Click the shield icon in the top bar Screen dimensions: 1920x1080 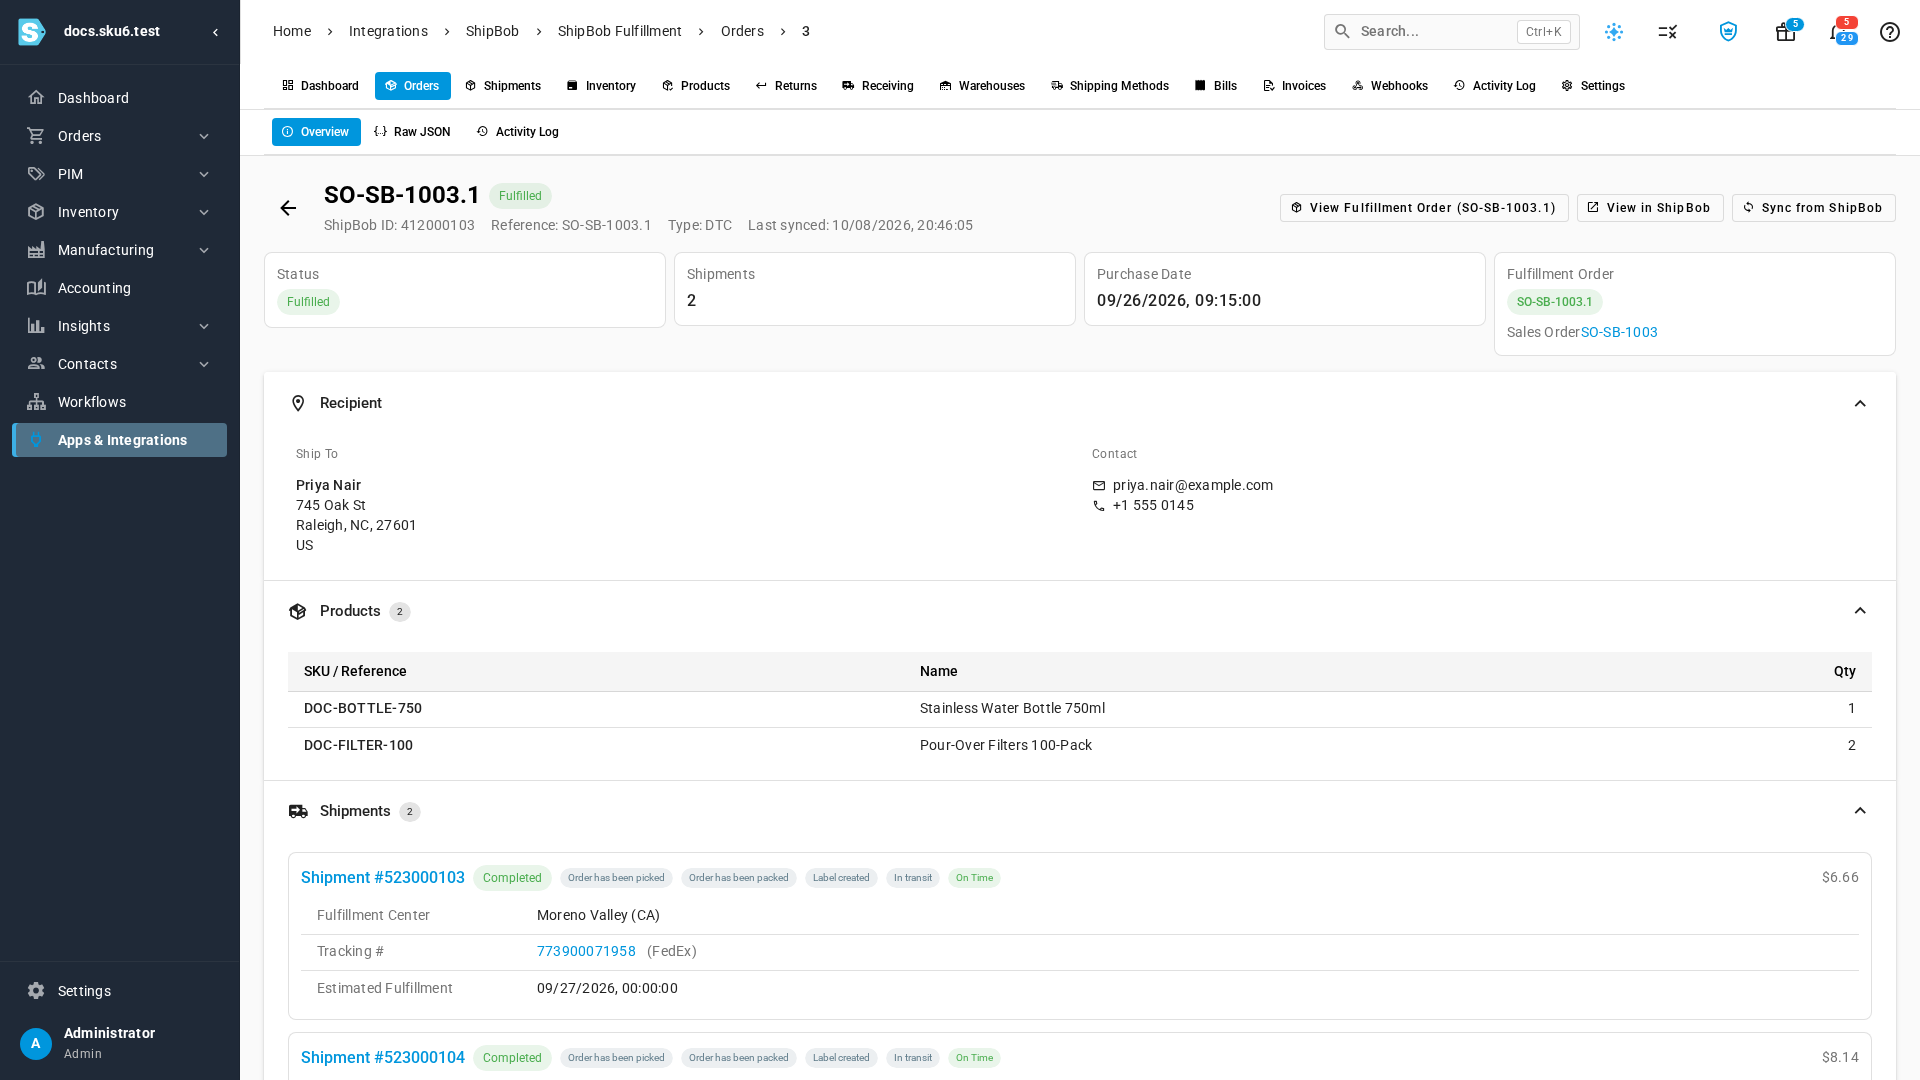click(x=1728, y=32)
